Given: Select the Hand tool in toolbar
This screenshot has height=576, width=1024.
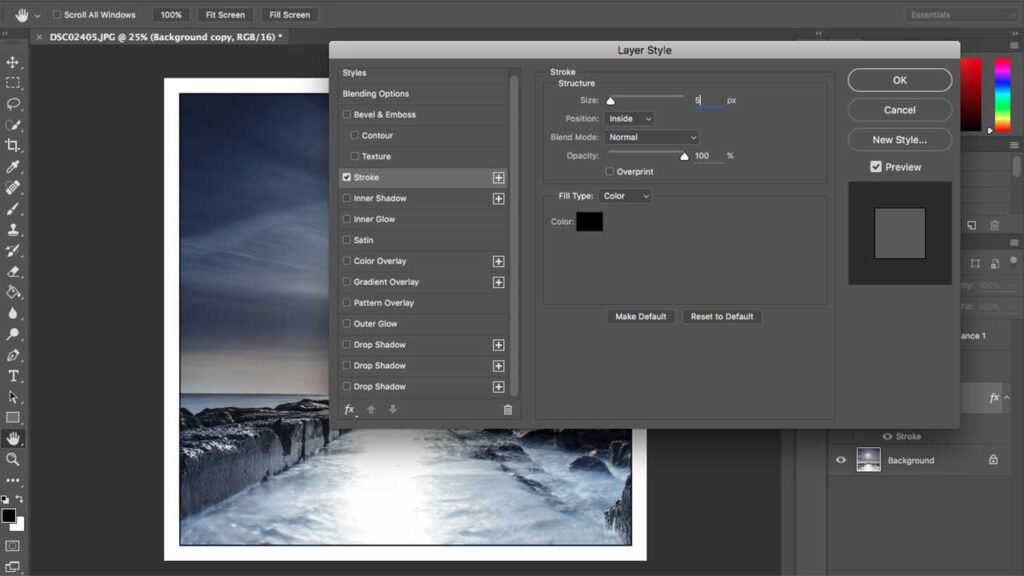Looking at the screenshot, I should (x=12, y=438).
